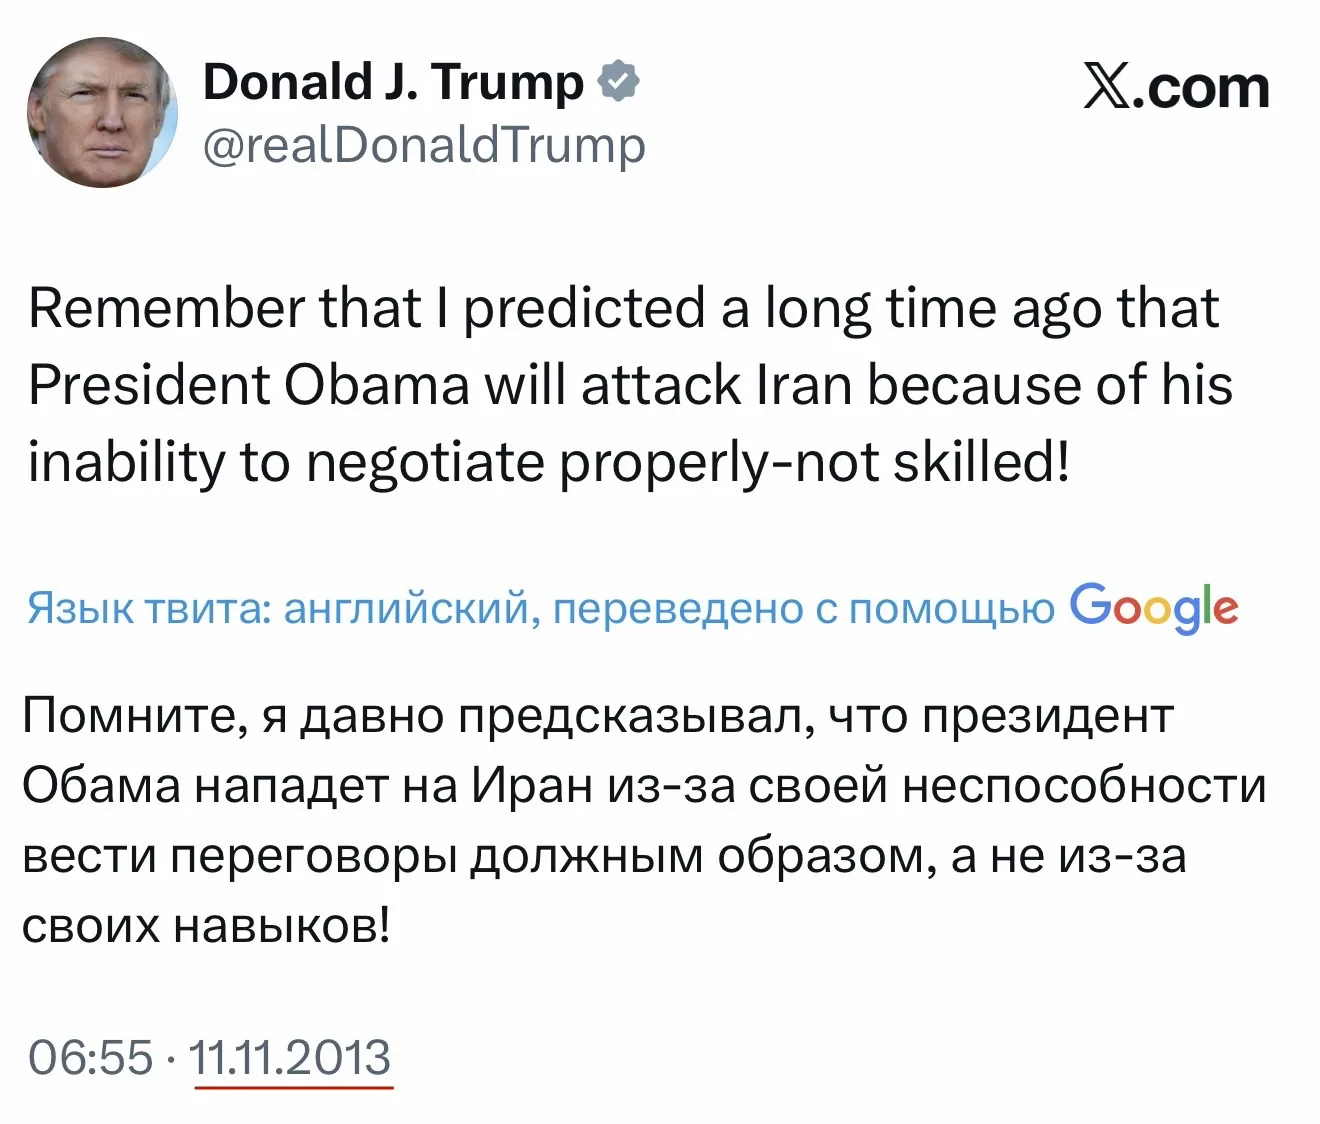Screen dimensions: 1320x1124
Task: Click the blue verified badge
Action: point(619,82)
